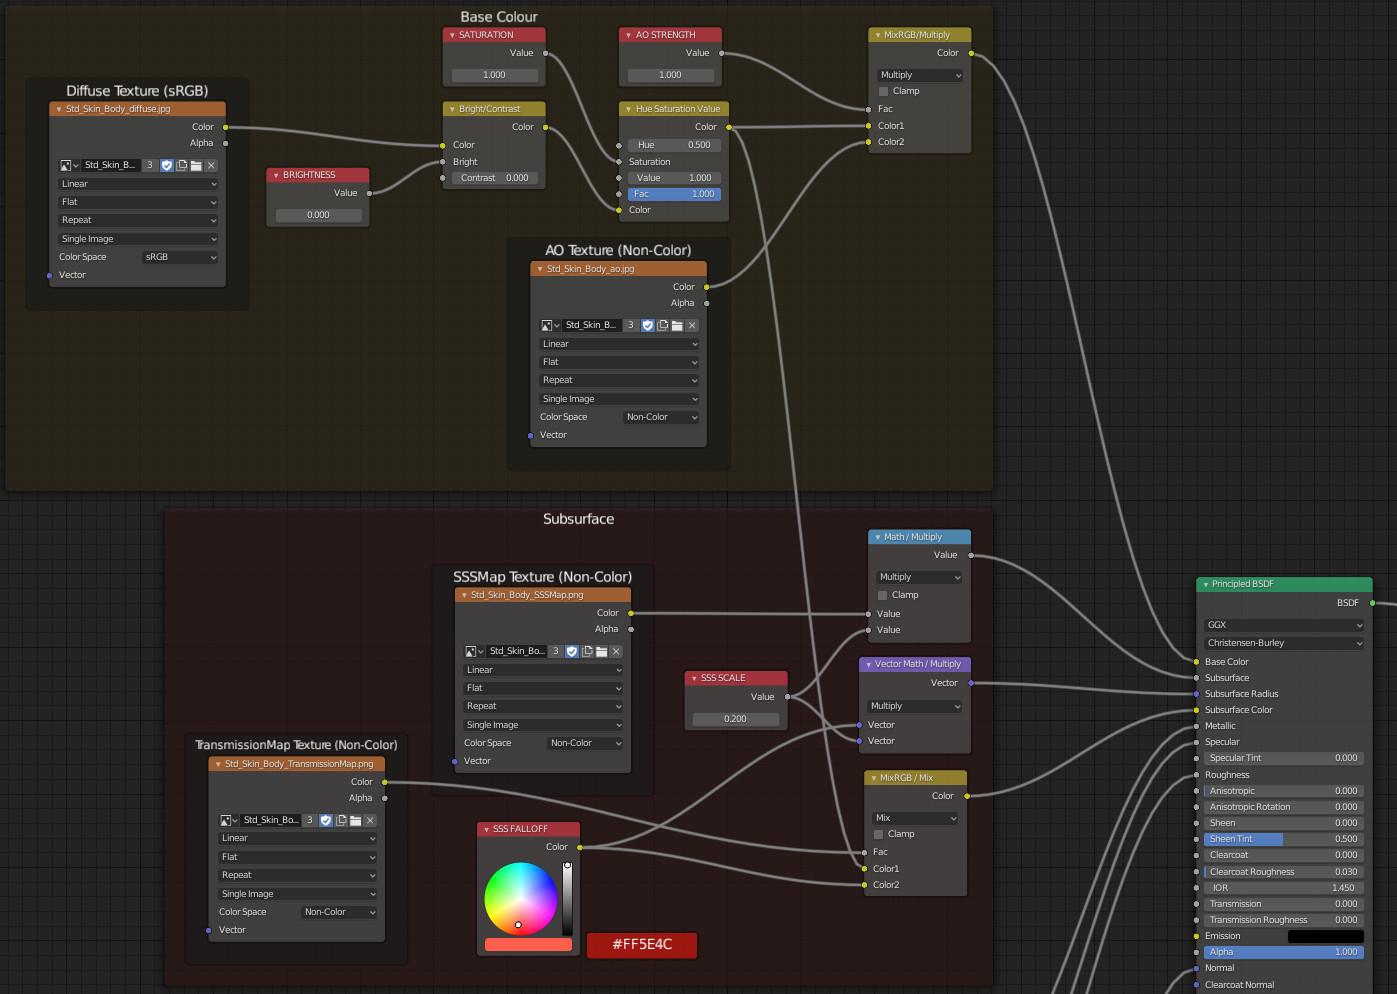This screenshot has width=1397, height=994.
Task: Click open-folder icon in SSSMap texture node
Action: pyautogui.click(x=601, y=651)
